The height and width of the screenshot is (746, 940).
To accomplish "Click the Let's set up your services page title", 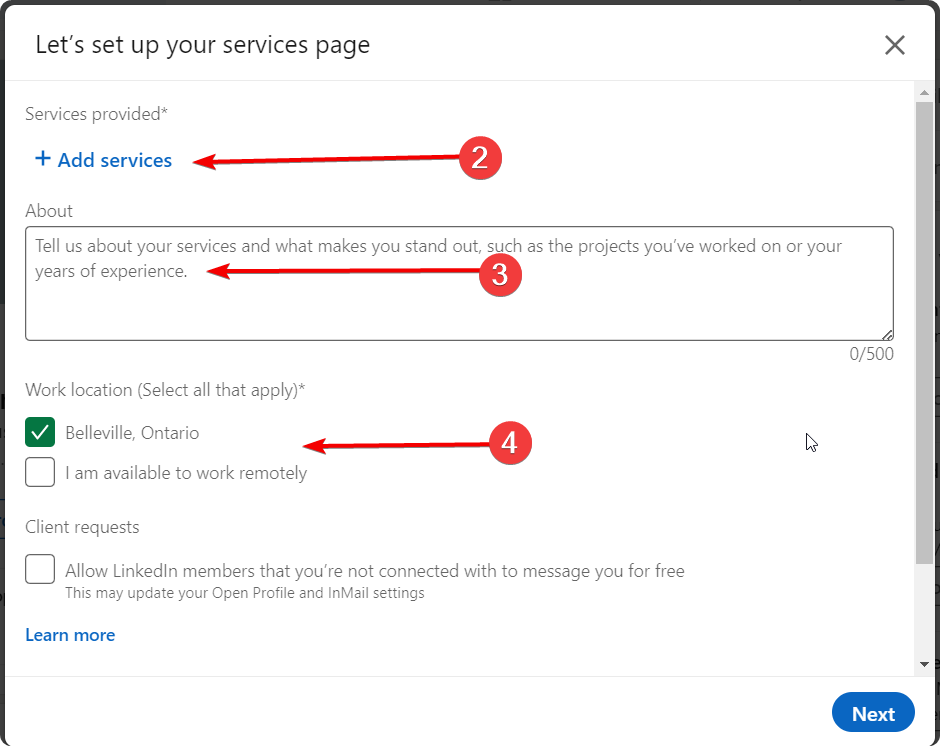I will pos(203,45).
